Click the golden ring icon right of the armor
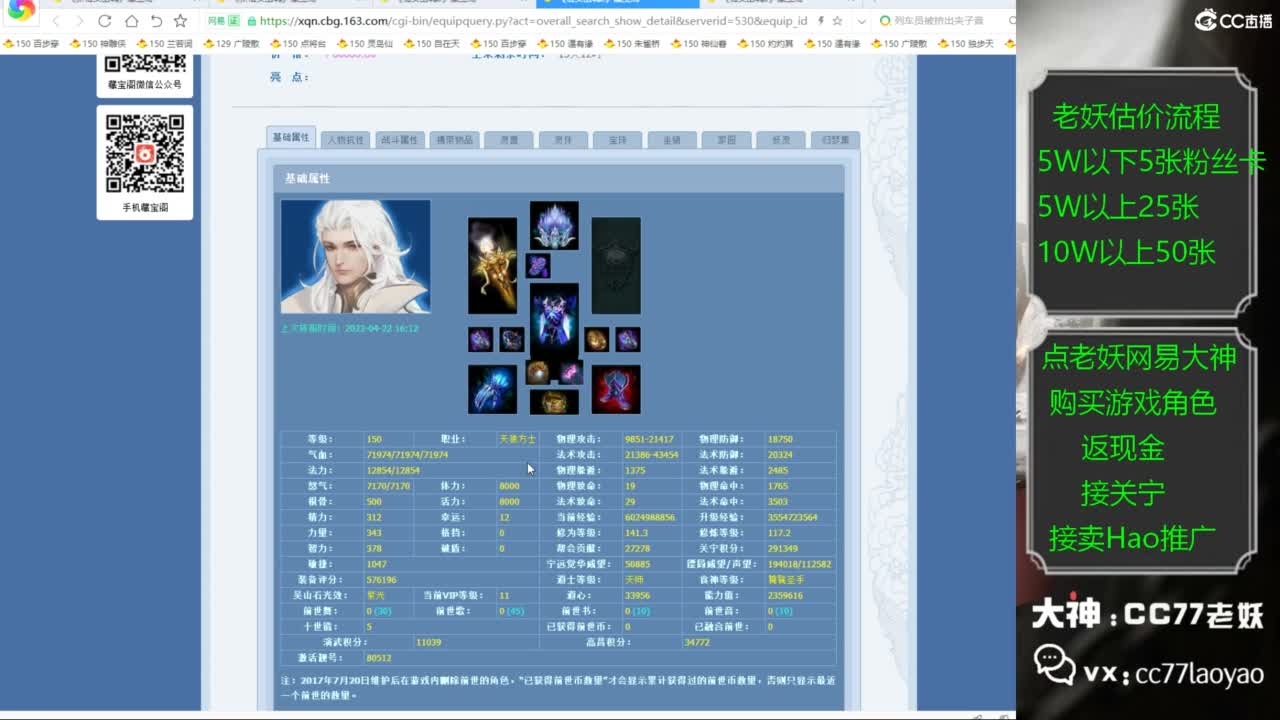This screenshot has width=1280, height=720. 596,340
